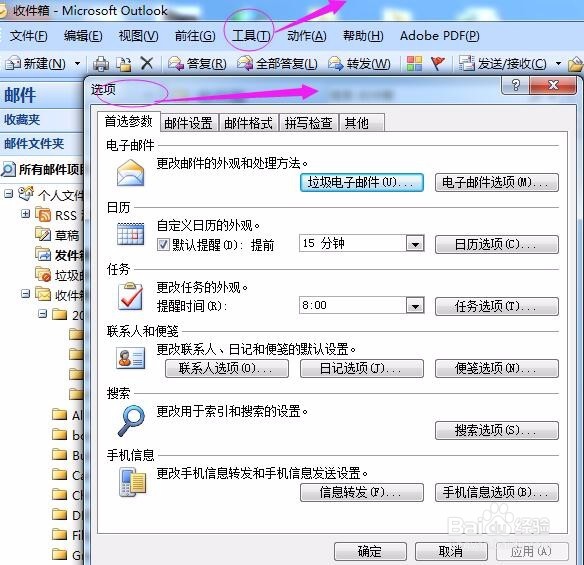
Task: Click the 垃圾电子邮件(U)... button
Action: pyautogui.click(x=362, y=182)
